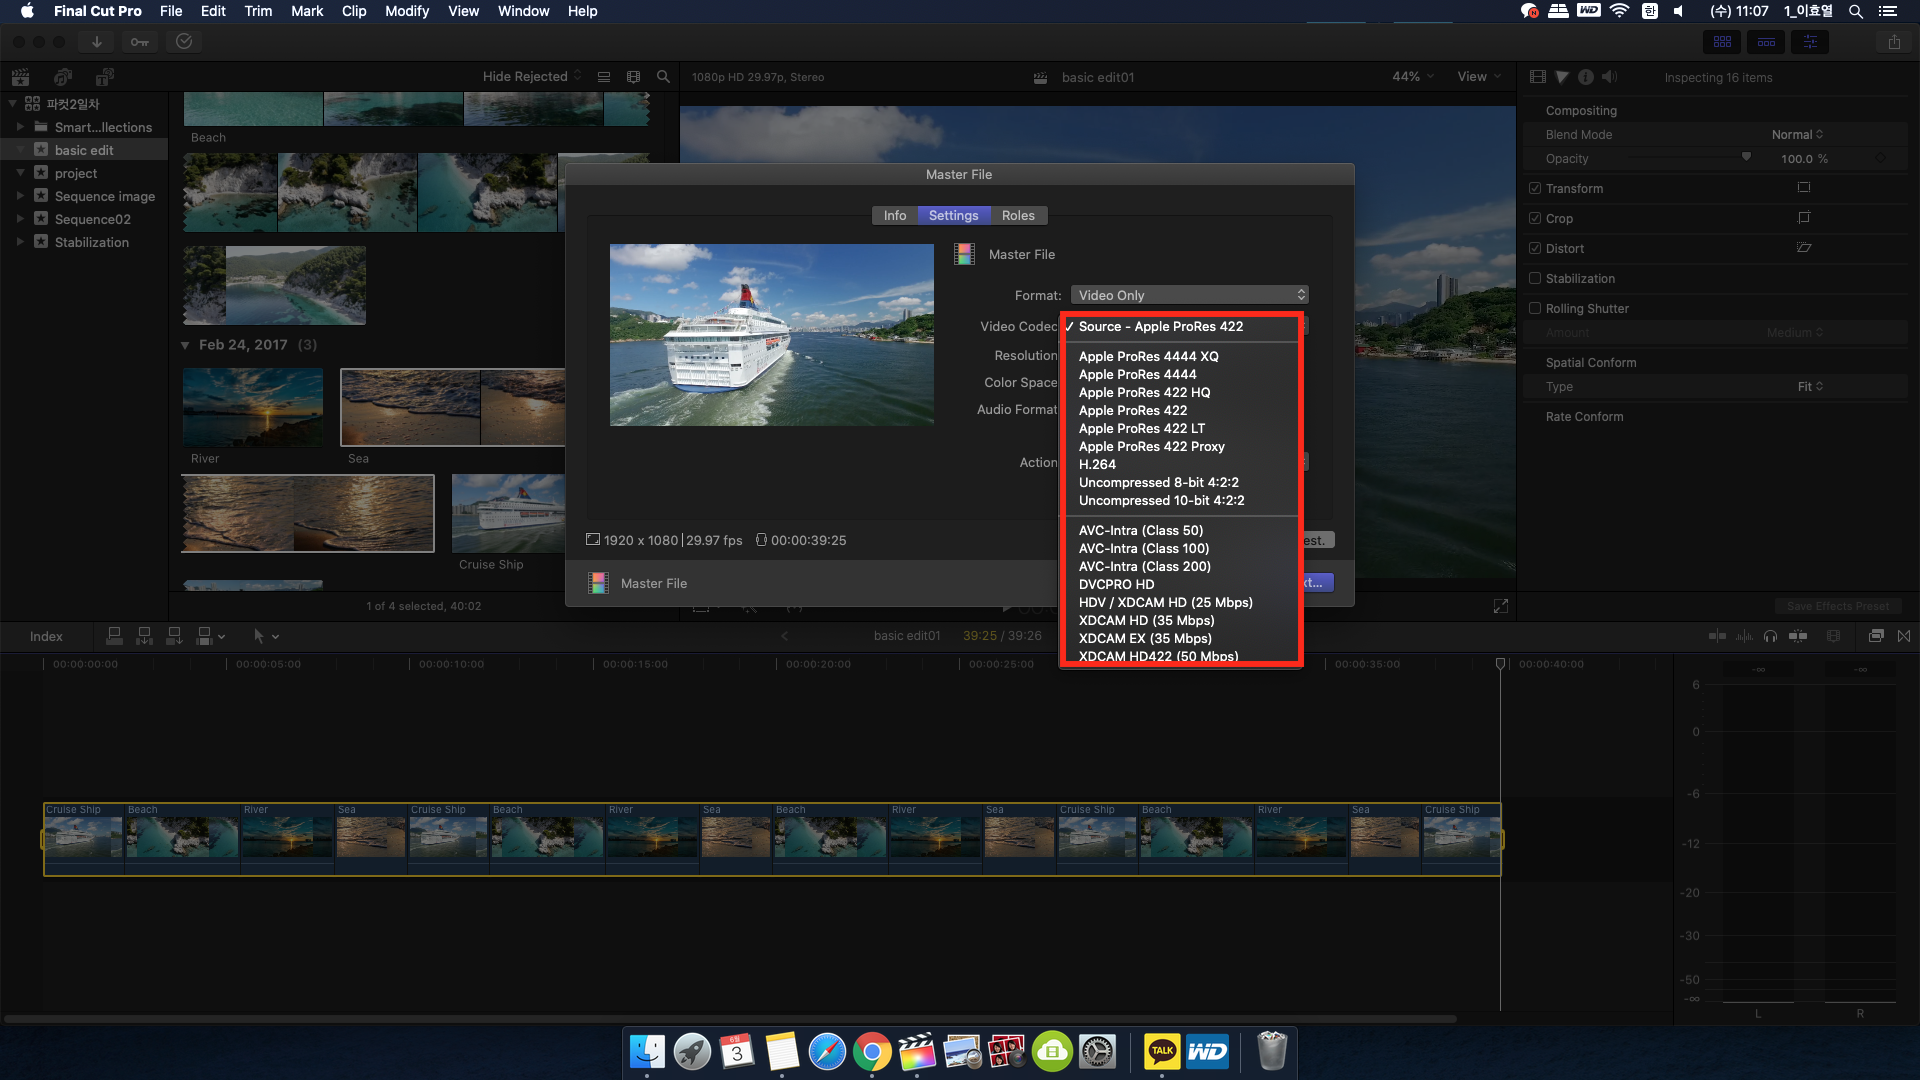
Task: Show the Info inspector icon
Action: (x=1586, y=77)
